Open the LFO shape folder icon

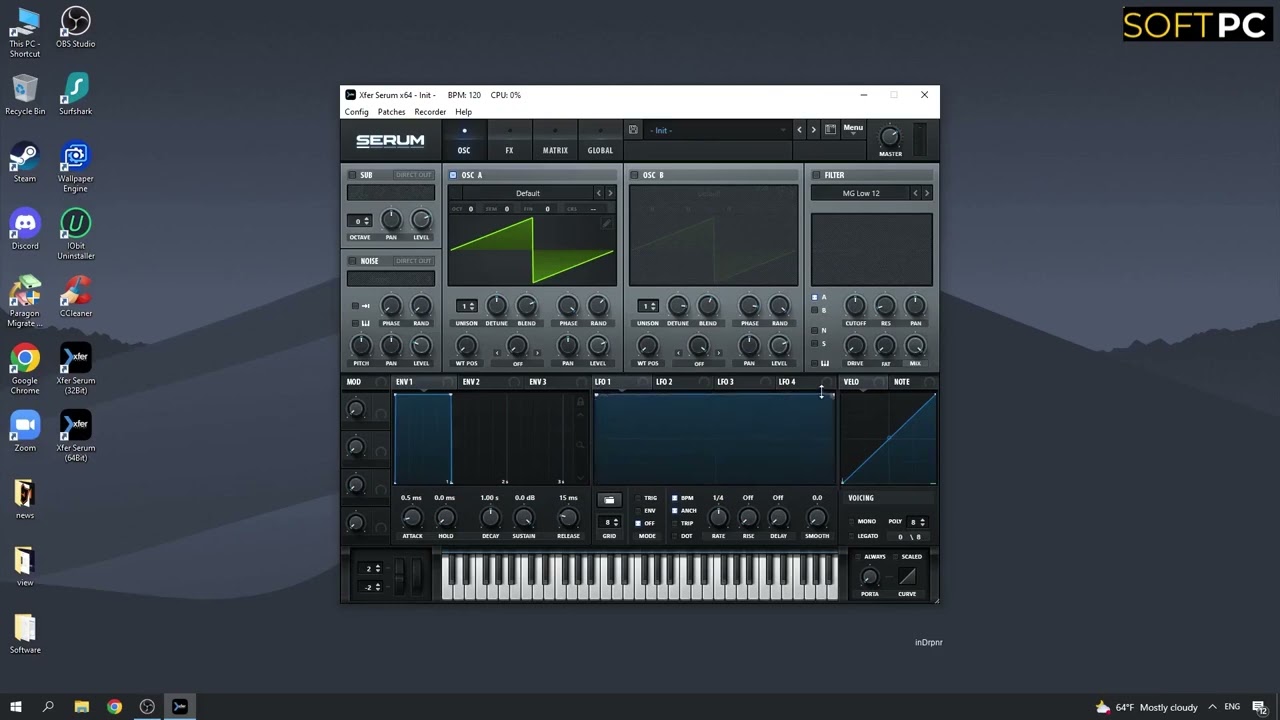pos(609,500)
